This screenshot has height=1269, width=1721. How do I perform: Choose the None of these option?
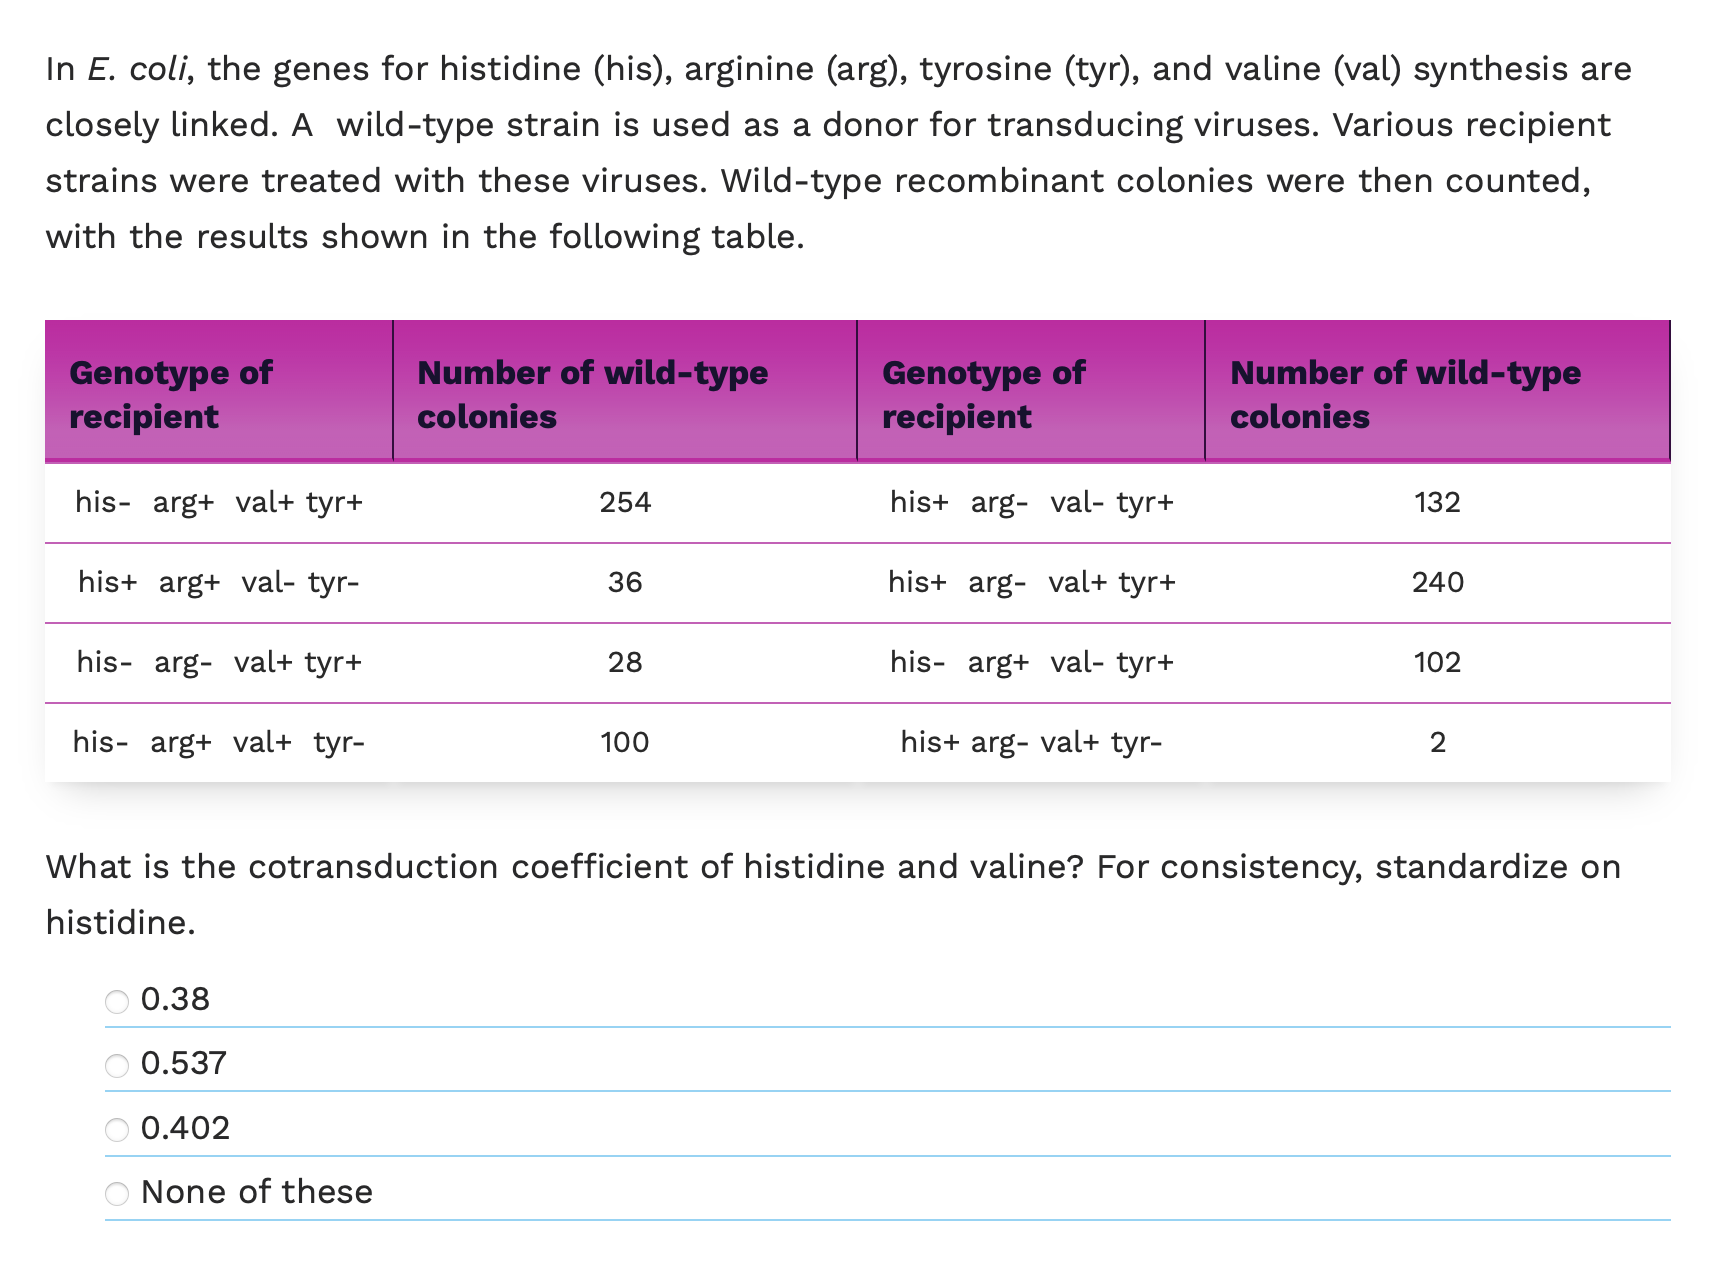pos(117,1193)
